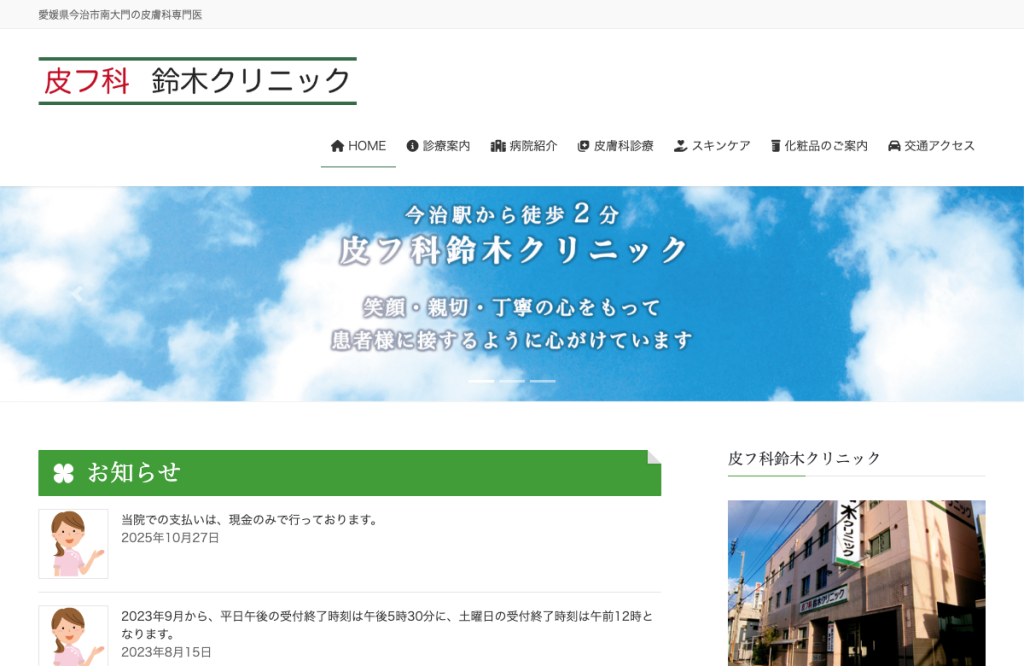Click the hand-care icon beside スキンケア
Screen dimensions: 1024x666
(x=680, y=146)
